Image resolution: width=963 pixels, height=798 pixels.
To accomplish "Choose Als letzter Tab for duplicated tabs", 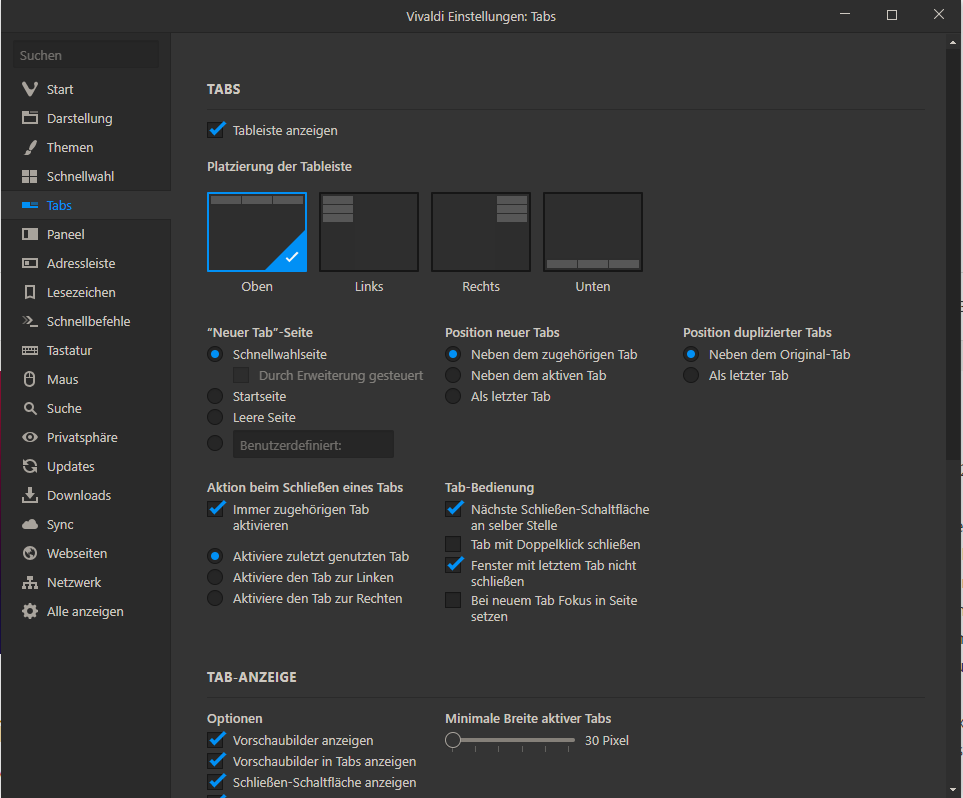I will [691, 375].
